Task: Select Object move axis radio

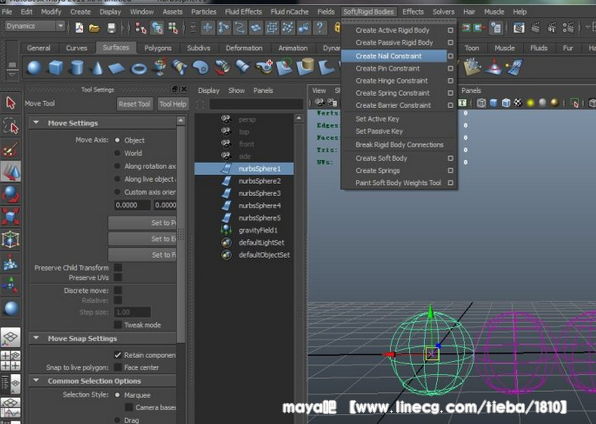Action: coord(117,140)
